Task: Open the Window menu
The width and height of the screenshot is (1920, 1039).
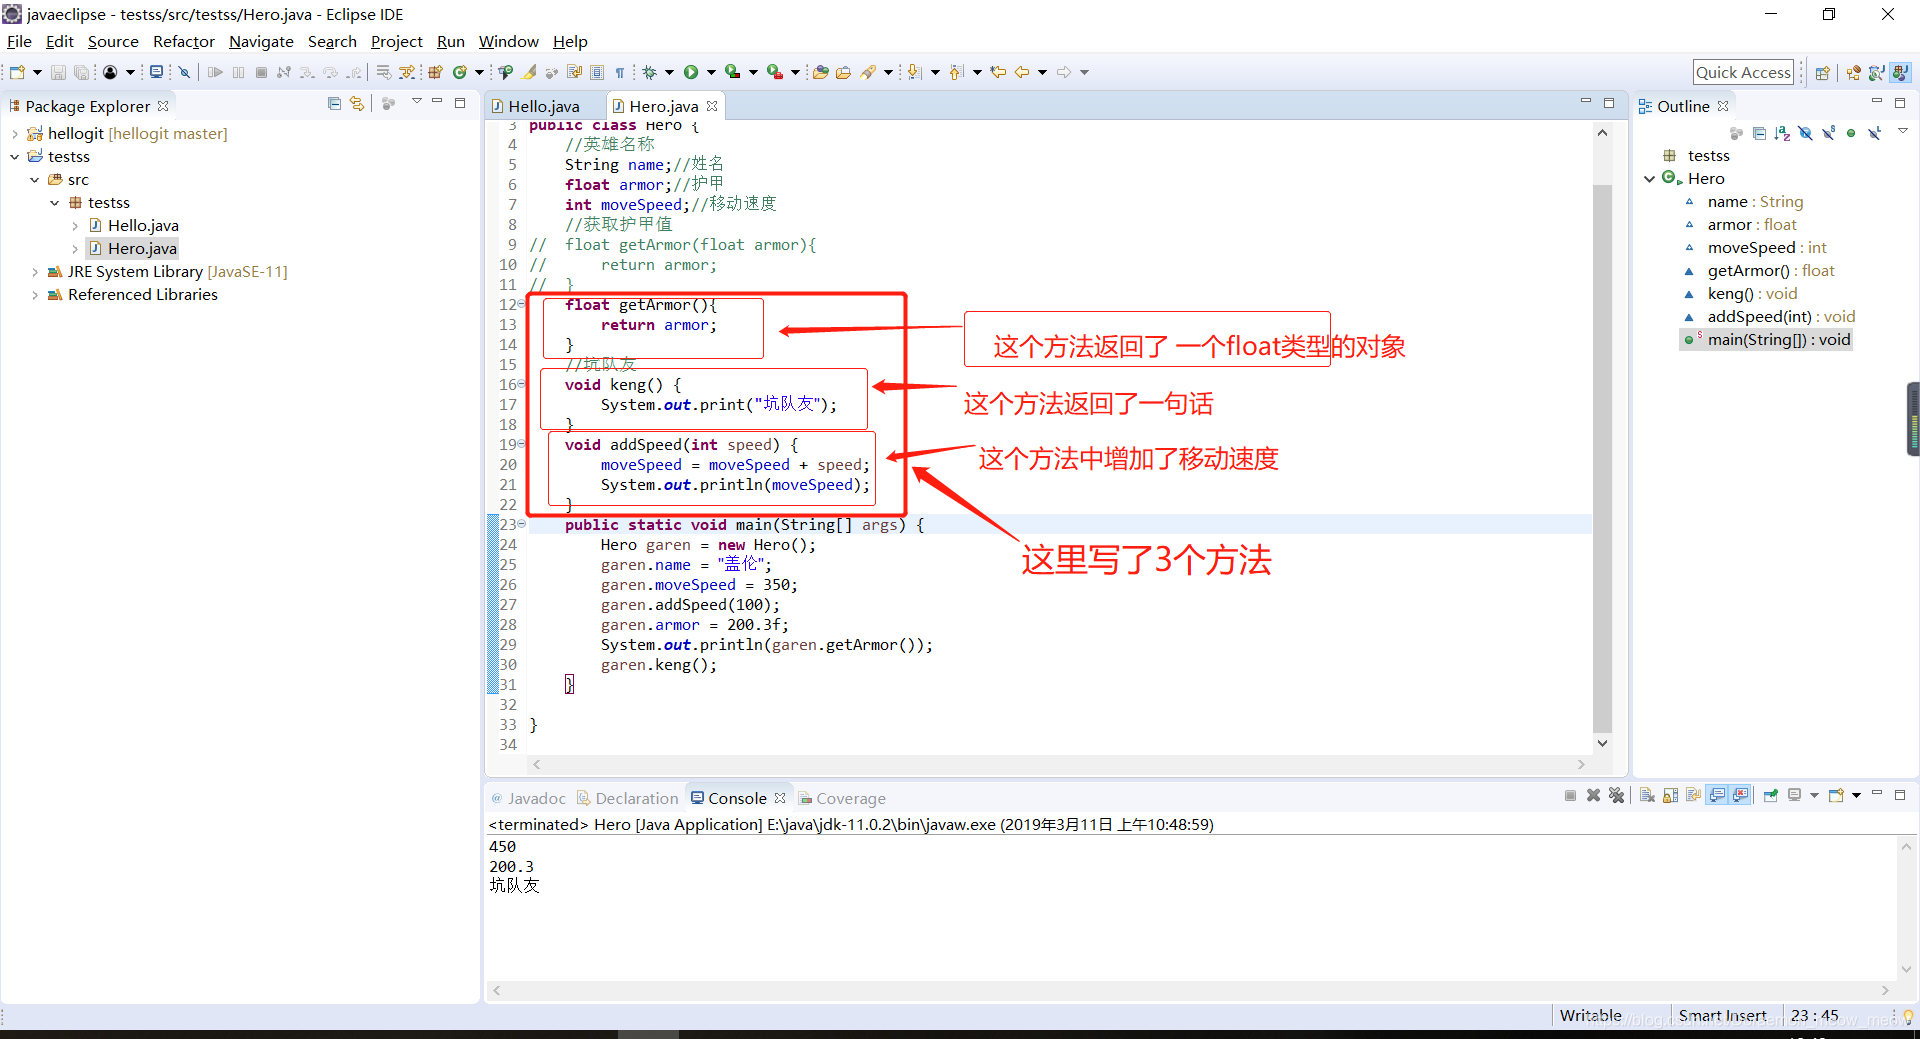Action: coord(508,42)
